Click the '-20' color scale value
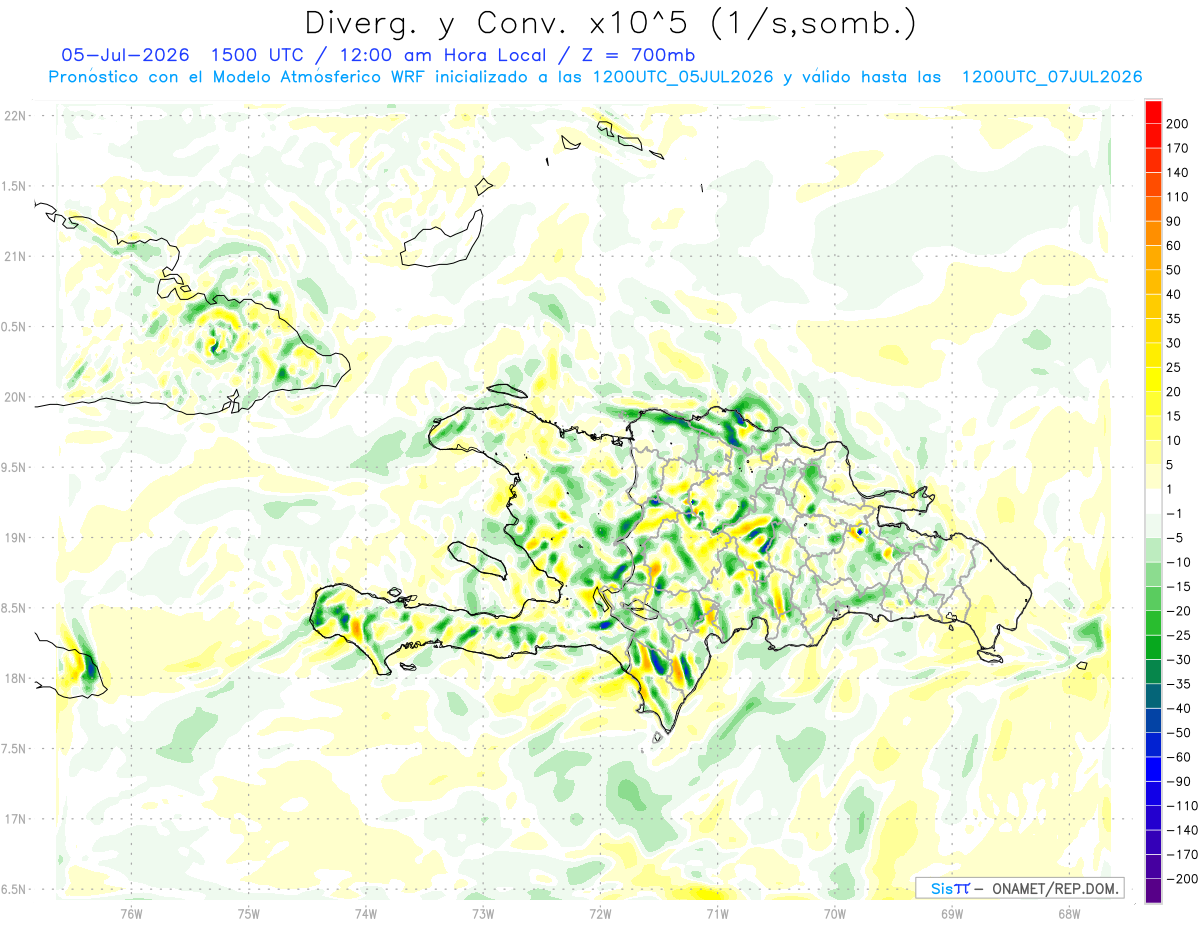This screenshot has height=927, width=1200. coord(1179,611)
